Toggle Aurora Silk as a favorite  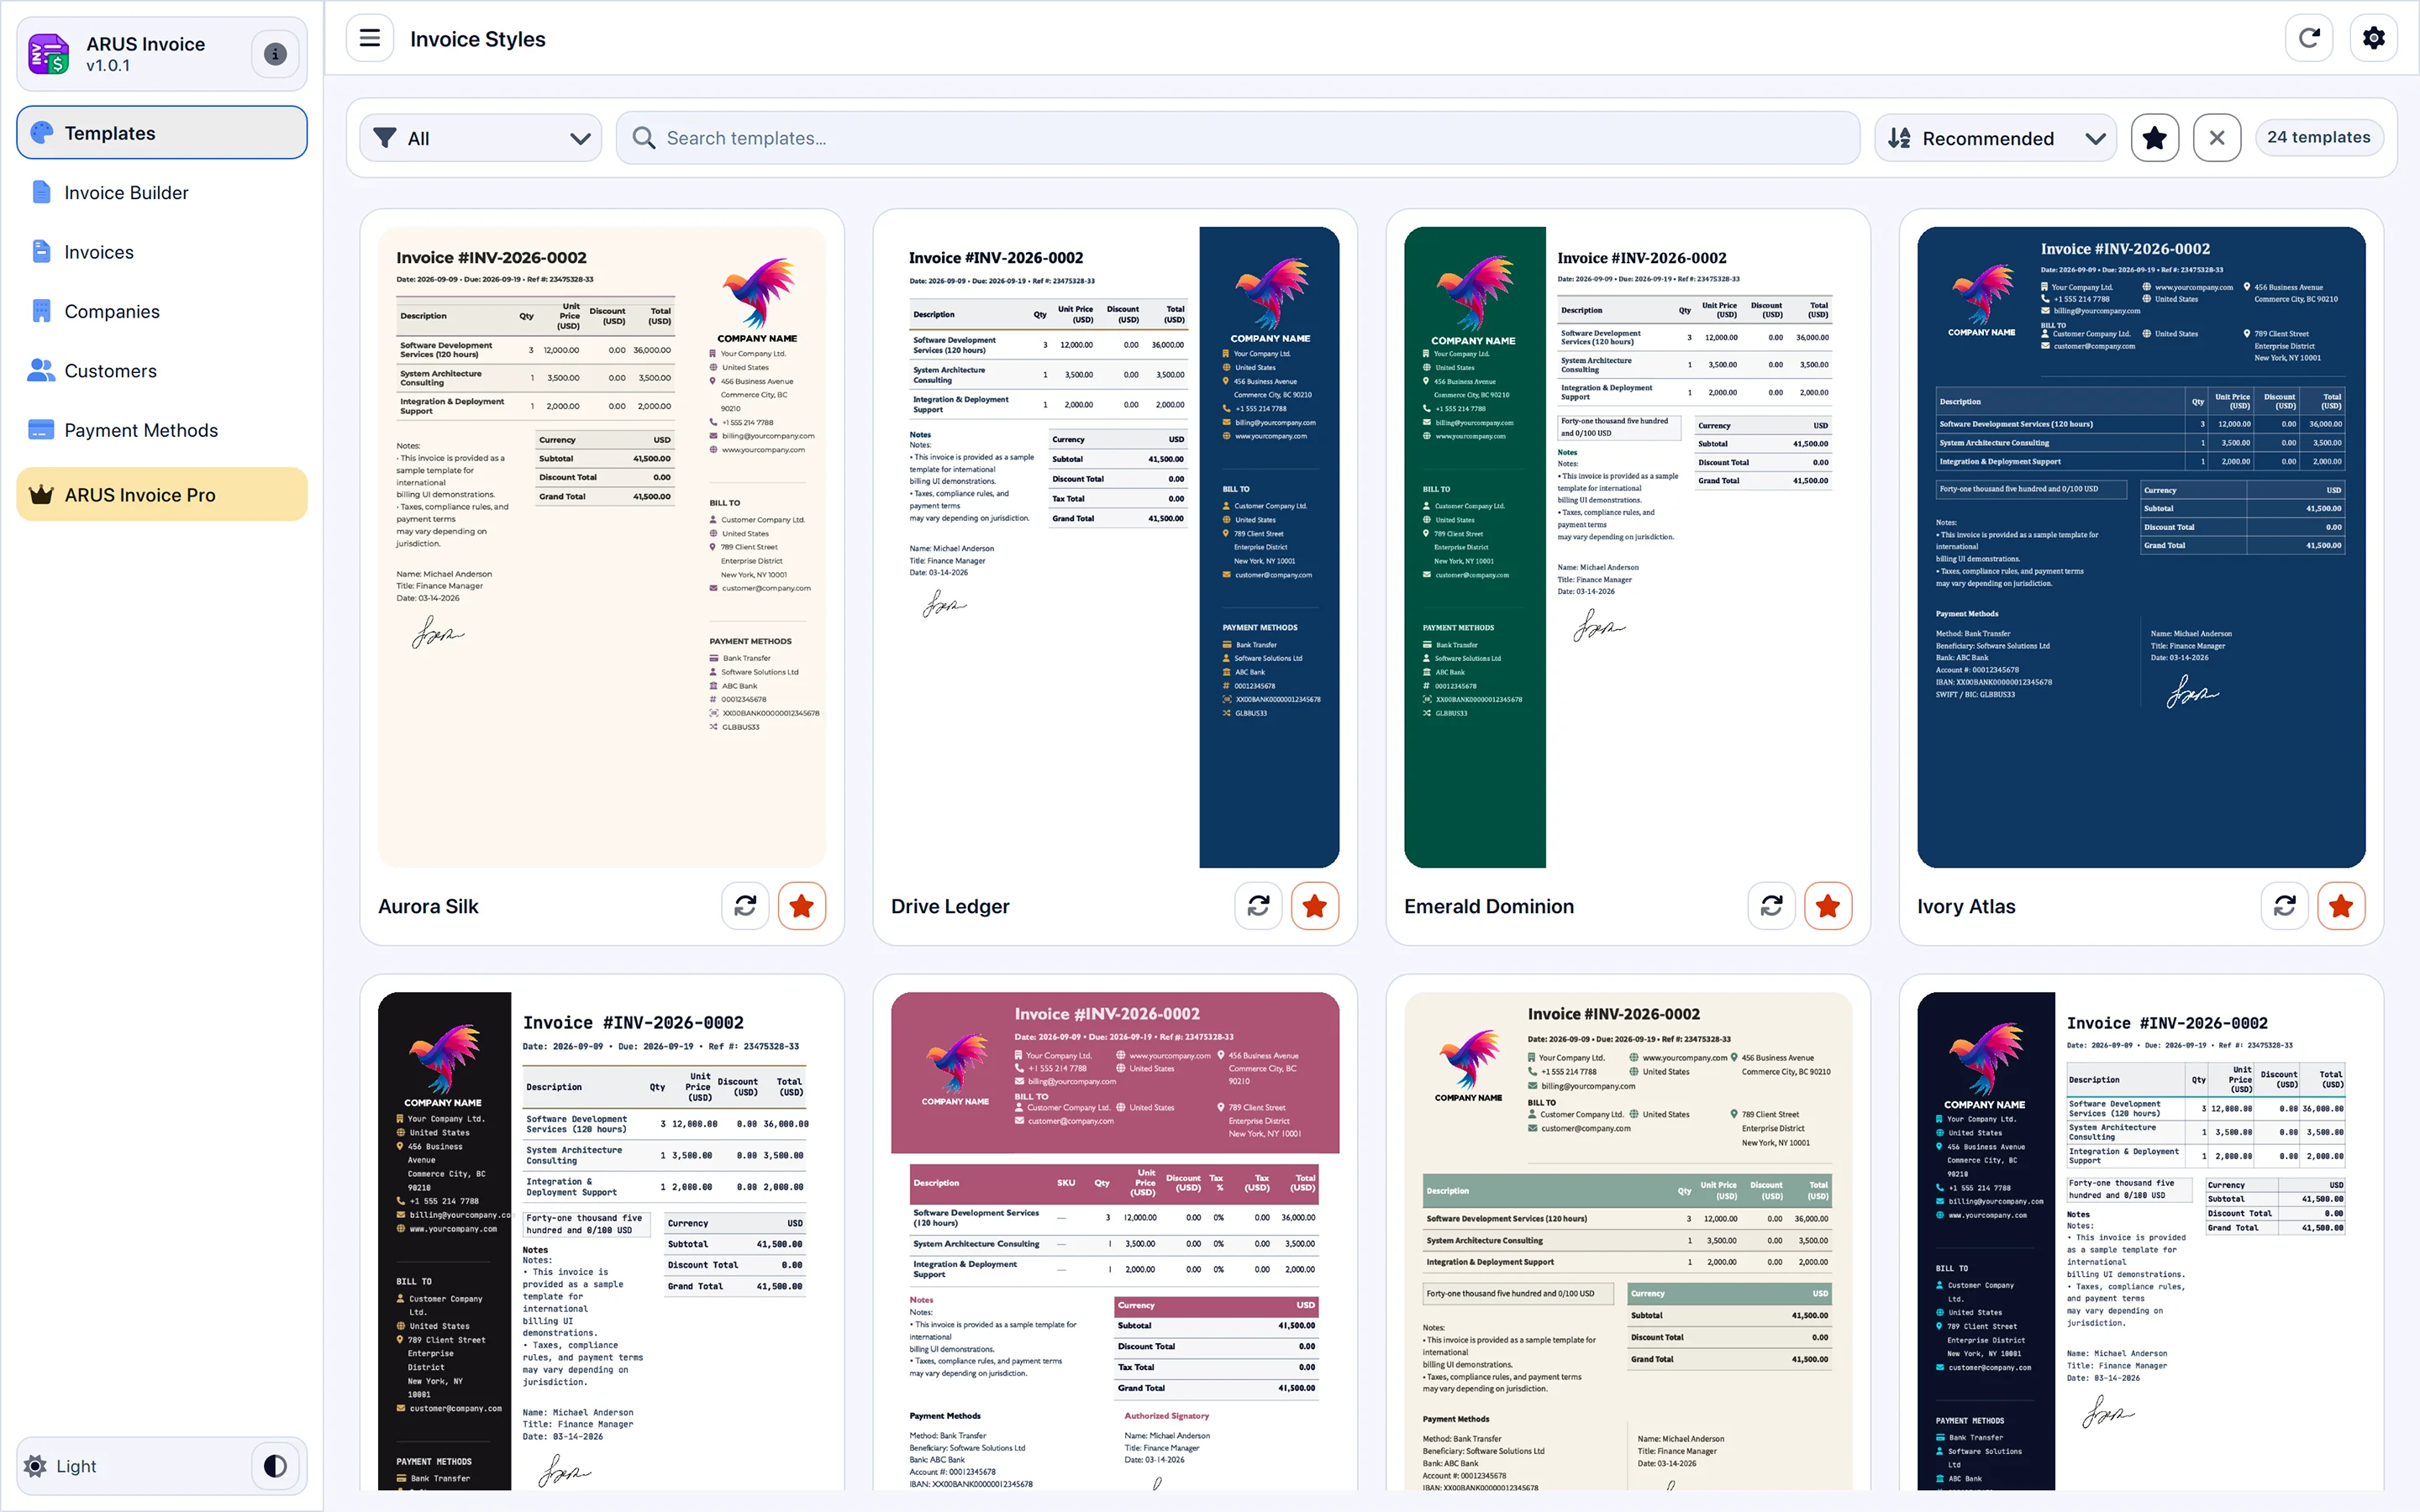(x=802, y=906)
